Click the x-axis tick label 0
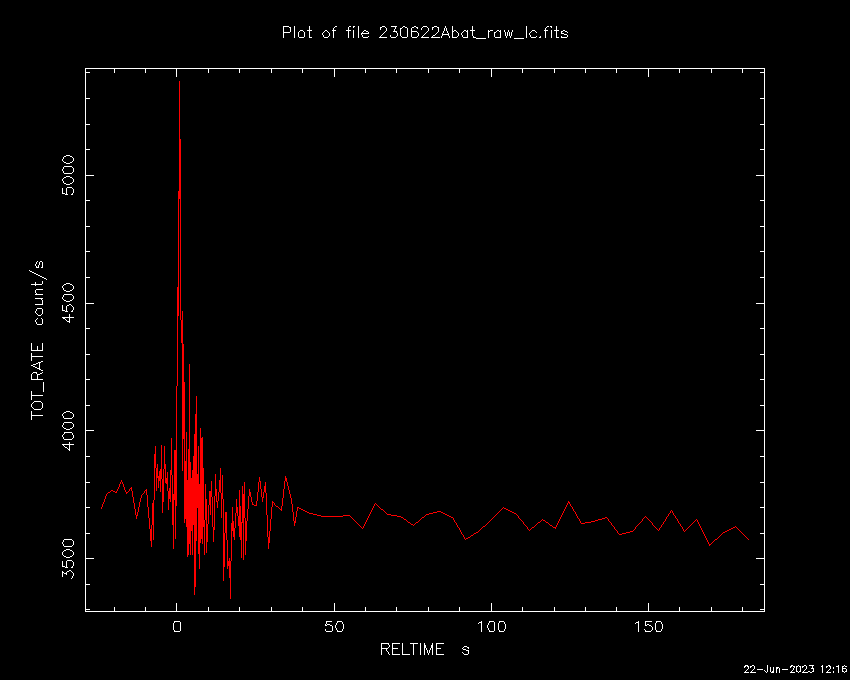Image resolution: width=850 pixels, height=680 pixels. point(177,627)
